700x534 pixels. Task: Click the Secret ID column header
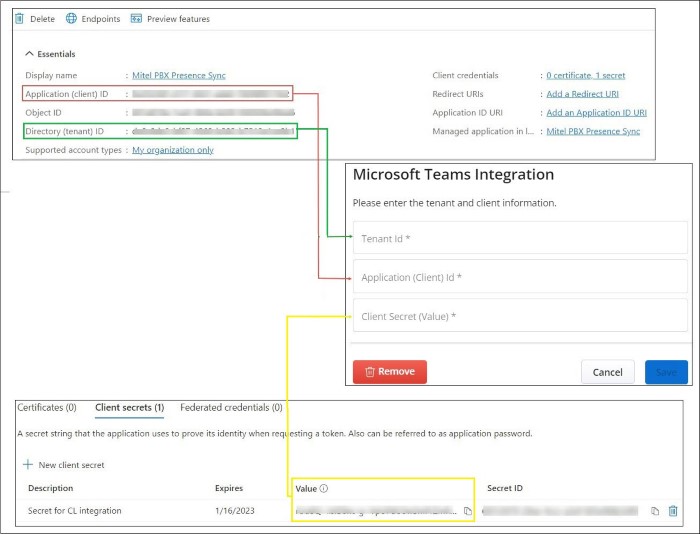coord(505,488)
